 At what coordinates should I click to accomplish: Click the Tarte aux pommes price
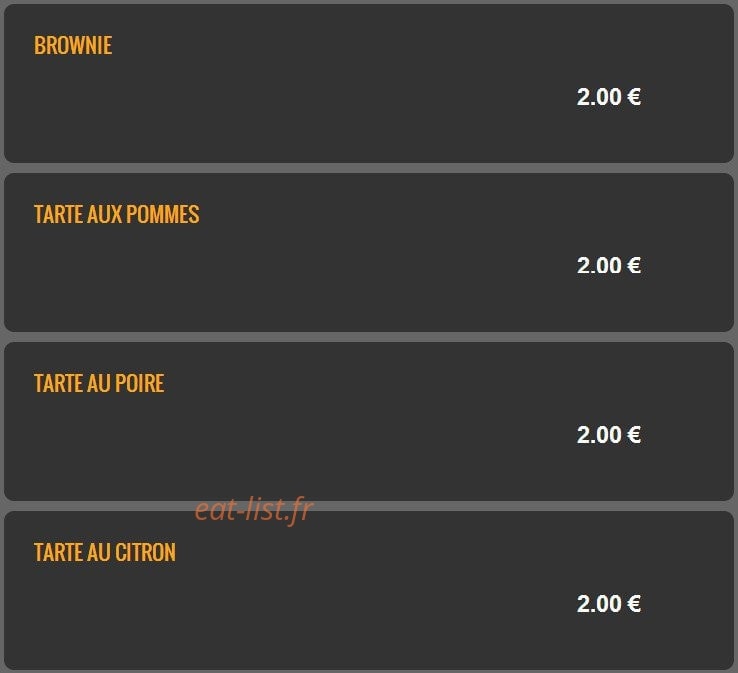click(609, 265)
